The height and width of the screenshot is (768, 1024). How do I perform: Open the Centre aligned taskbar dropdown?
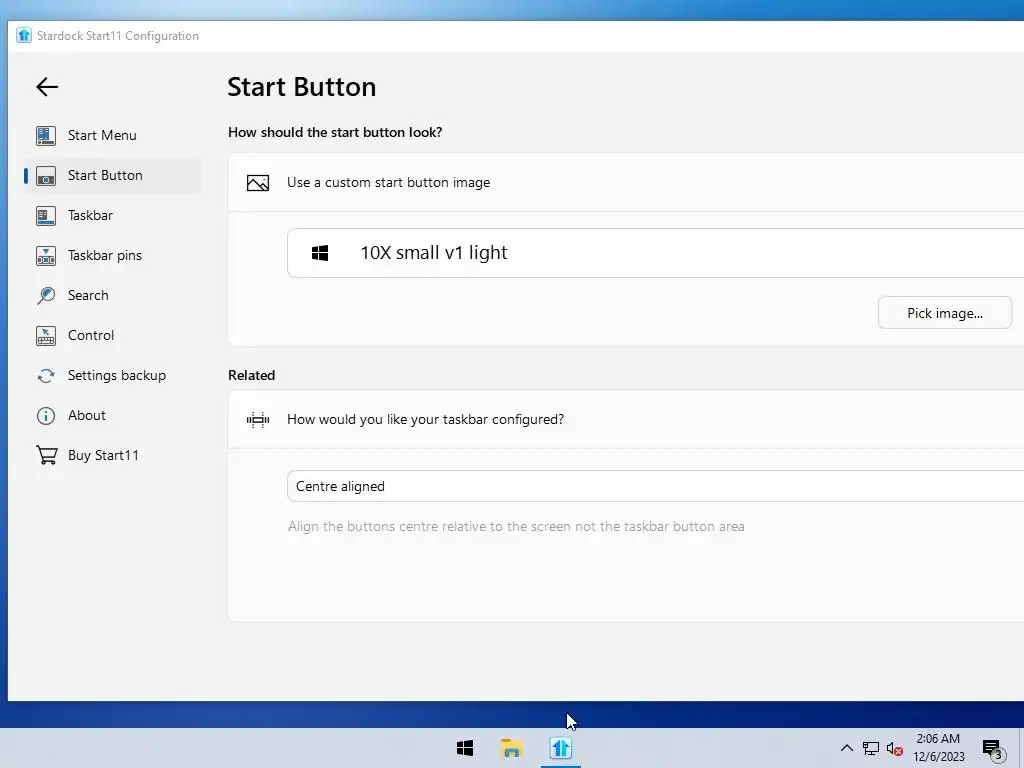pos(656,486)
